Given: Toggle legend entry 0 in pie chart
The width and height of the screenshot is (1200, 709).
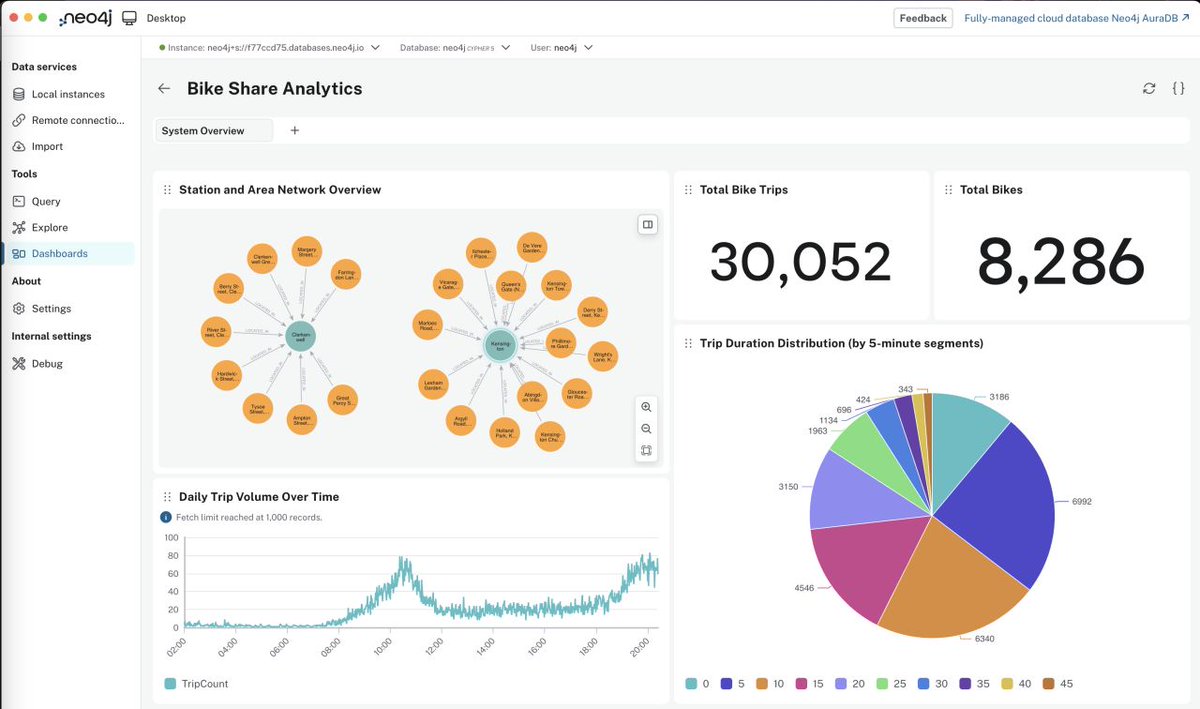Looking at the screenshot, I should point(697,684).
